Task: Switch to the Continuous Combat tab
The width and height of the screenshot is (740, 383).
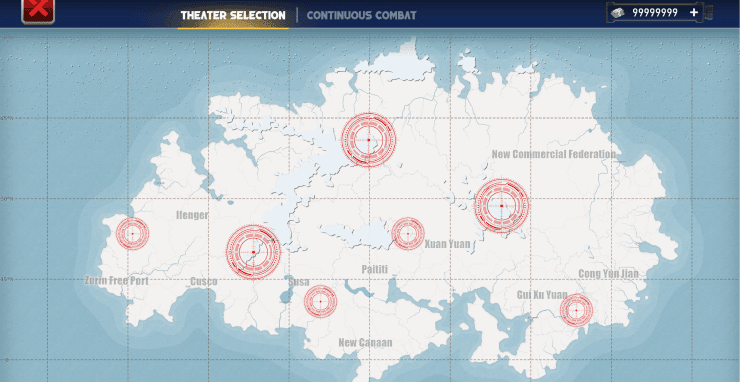Action: (x=362, y=15)
